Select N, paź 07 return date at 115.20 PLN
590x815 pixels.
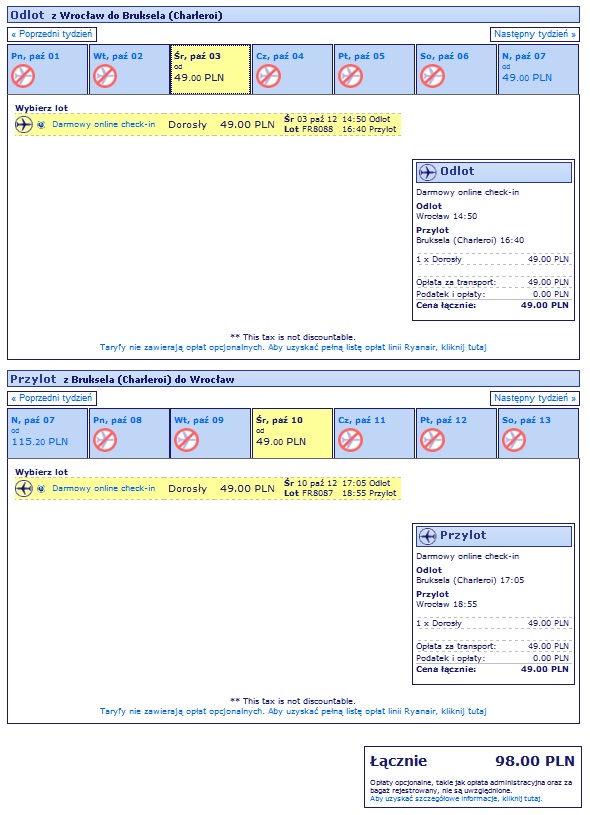[x=47, y=433]
